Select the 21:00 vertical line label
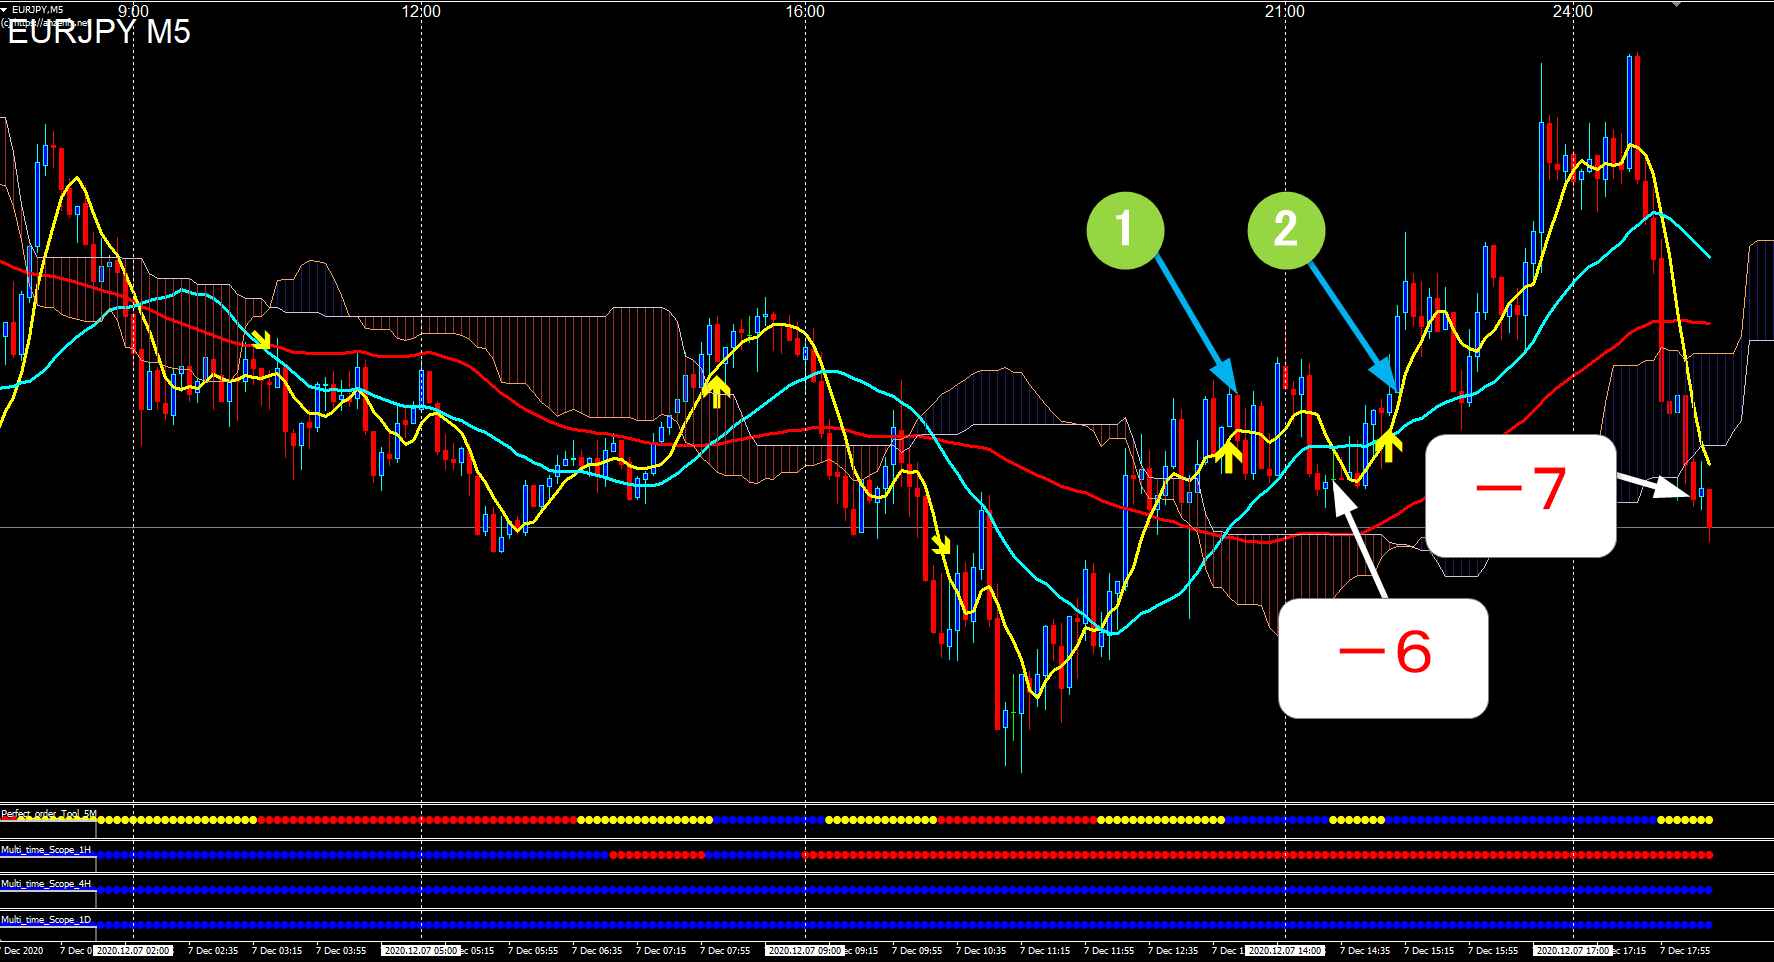This screenshot has height=962, width=1774. tap(1285, 11)
